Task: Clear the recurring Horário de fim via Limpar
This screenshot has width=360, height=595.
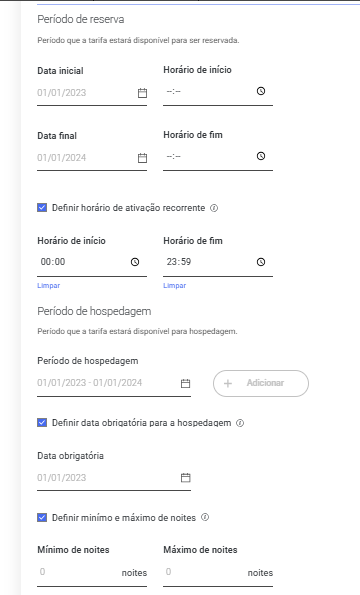Action: (174, 285)
